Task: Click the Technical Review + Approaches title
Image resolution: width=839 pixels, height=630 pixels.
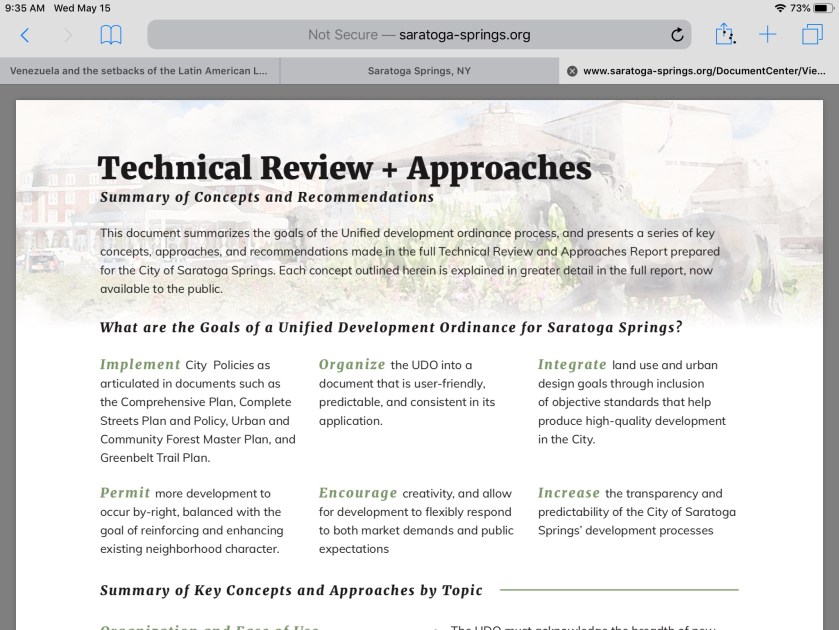Action: tap(344, 167)
